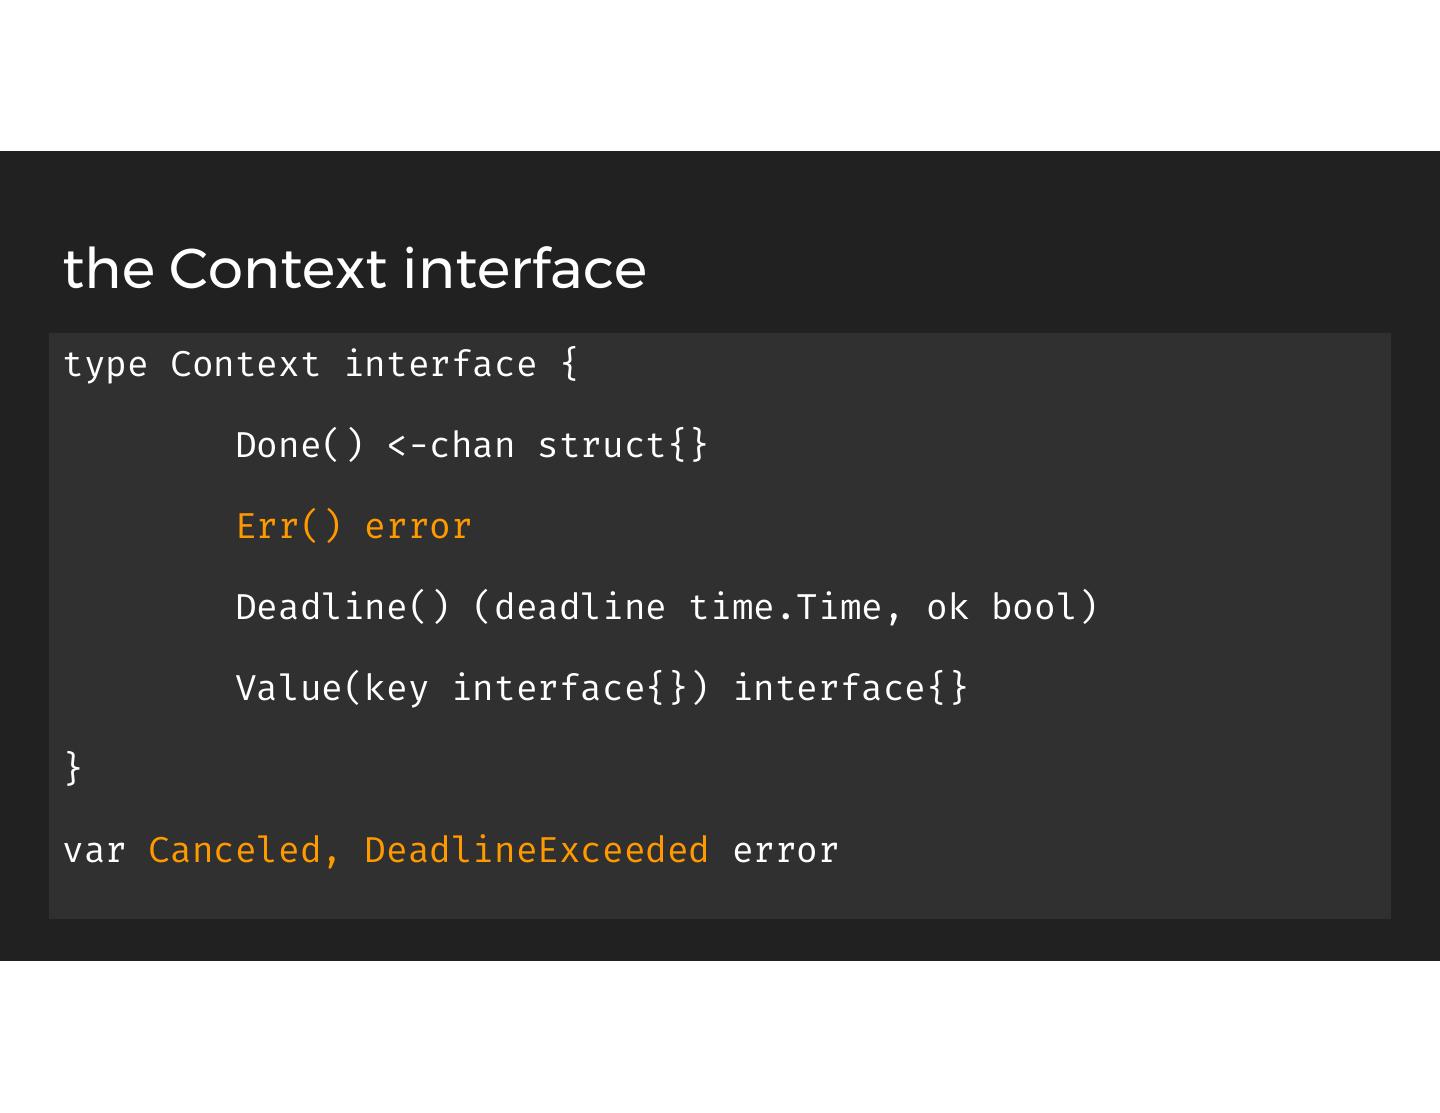Select the "bool)" type on the Deadline line
1440x1113 pixels.
pyautogui.click(x=1044, y=608)
